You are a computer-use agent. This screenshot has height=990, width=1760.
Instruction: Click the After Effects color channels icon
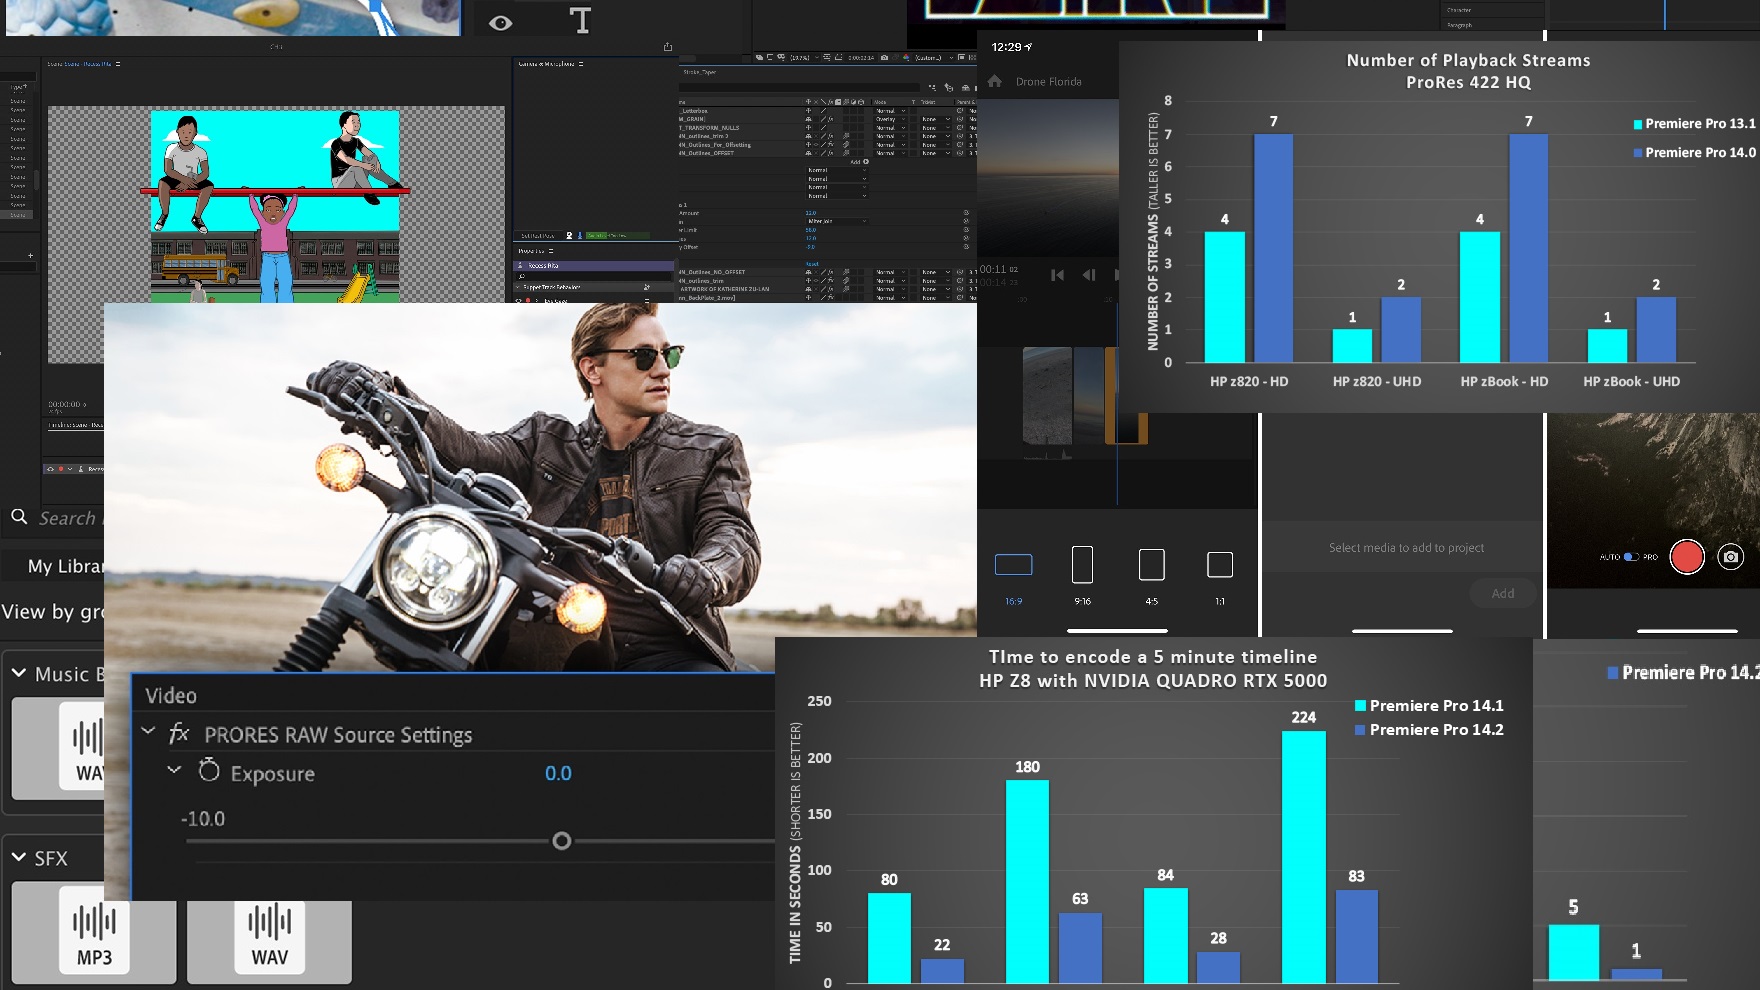(906, 58)
